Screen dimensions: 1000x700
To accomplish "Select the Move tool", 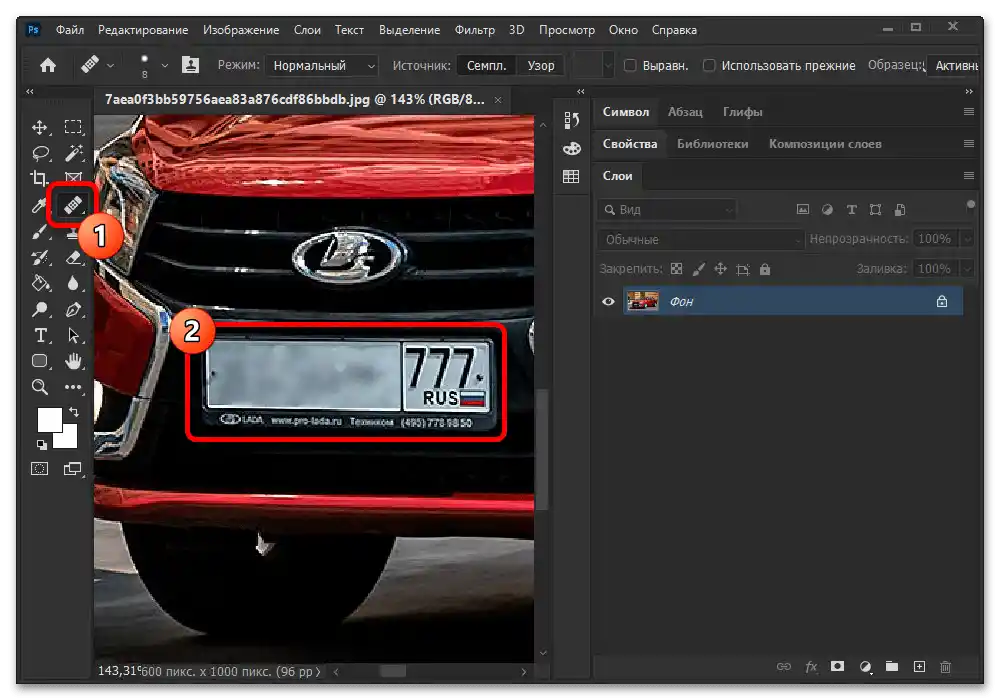I will click(40, 128).
